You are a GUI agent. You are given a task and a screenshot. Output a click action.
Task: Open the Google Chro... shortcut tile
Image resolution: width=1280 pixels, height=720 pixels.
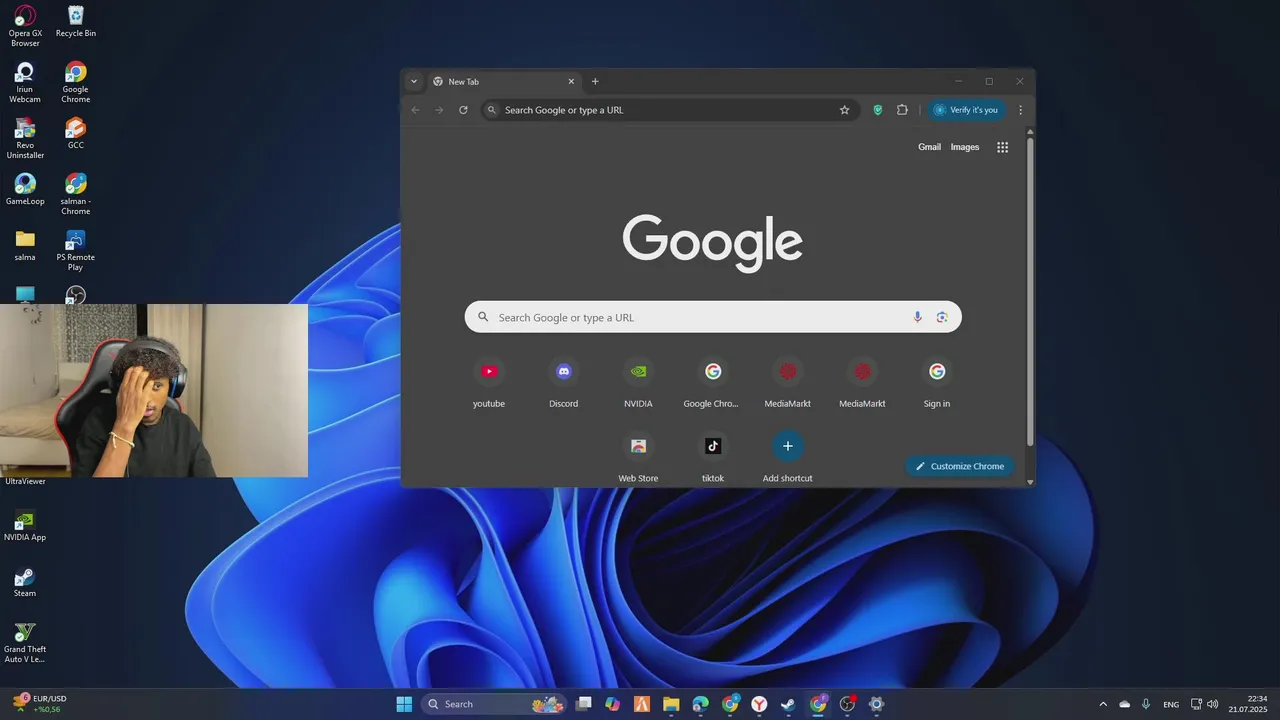pos(713,383)
